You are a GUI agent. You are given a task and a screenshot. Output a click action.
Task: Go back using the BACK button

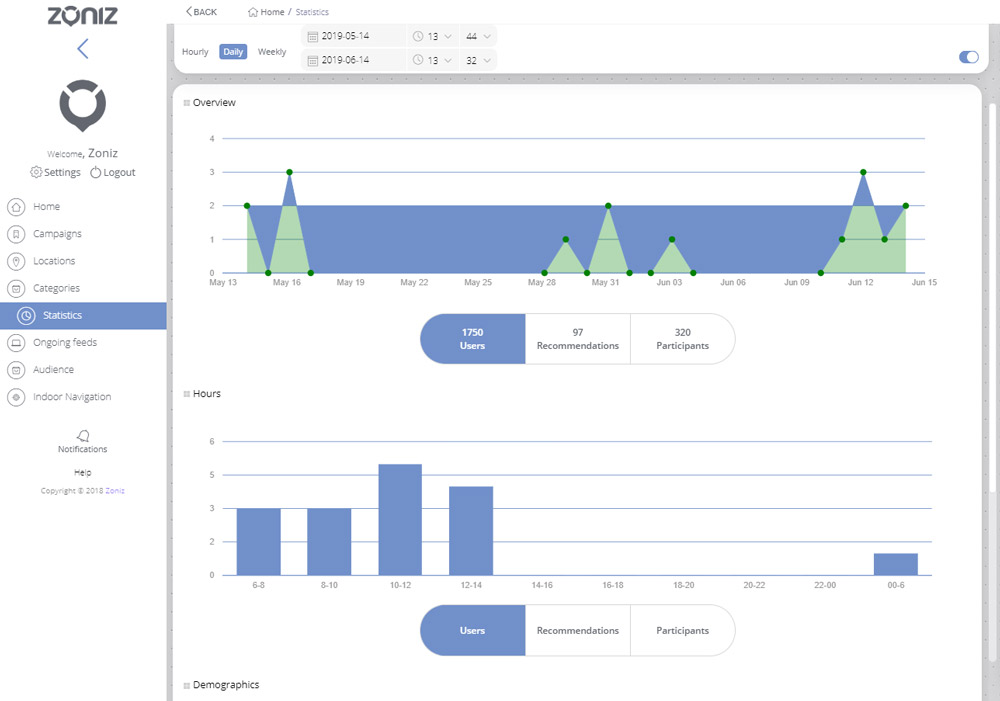[201, 12]
